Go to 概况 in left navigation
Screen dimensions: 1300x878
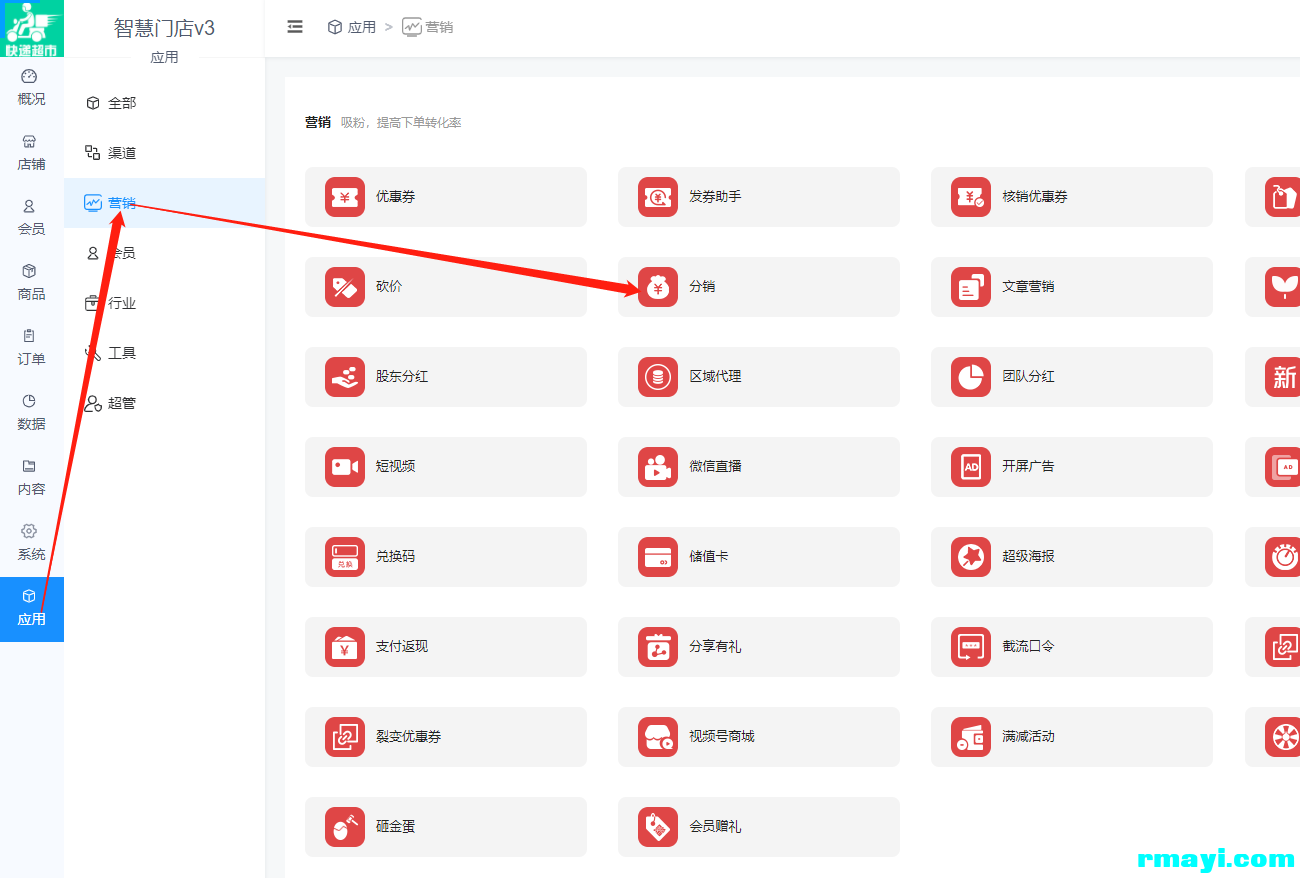(31, 87)
